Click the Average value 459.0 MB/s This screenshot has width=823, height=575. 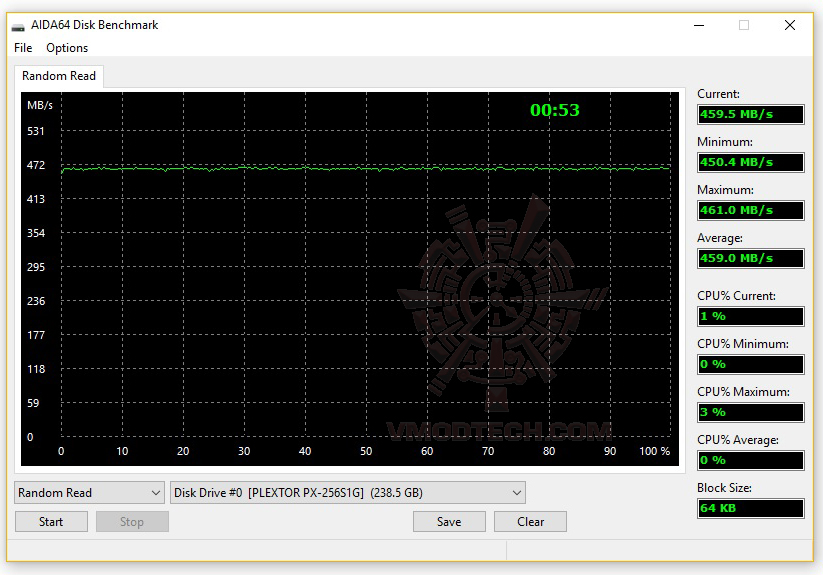(x=751, y=258)
